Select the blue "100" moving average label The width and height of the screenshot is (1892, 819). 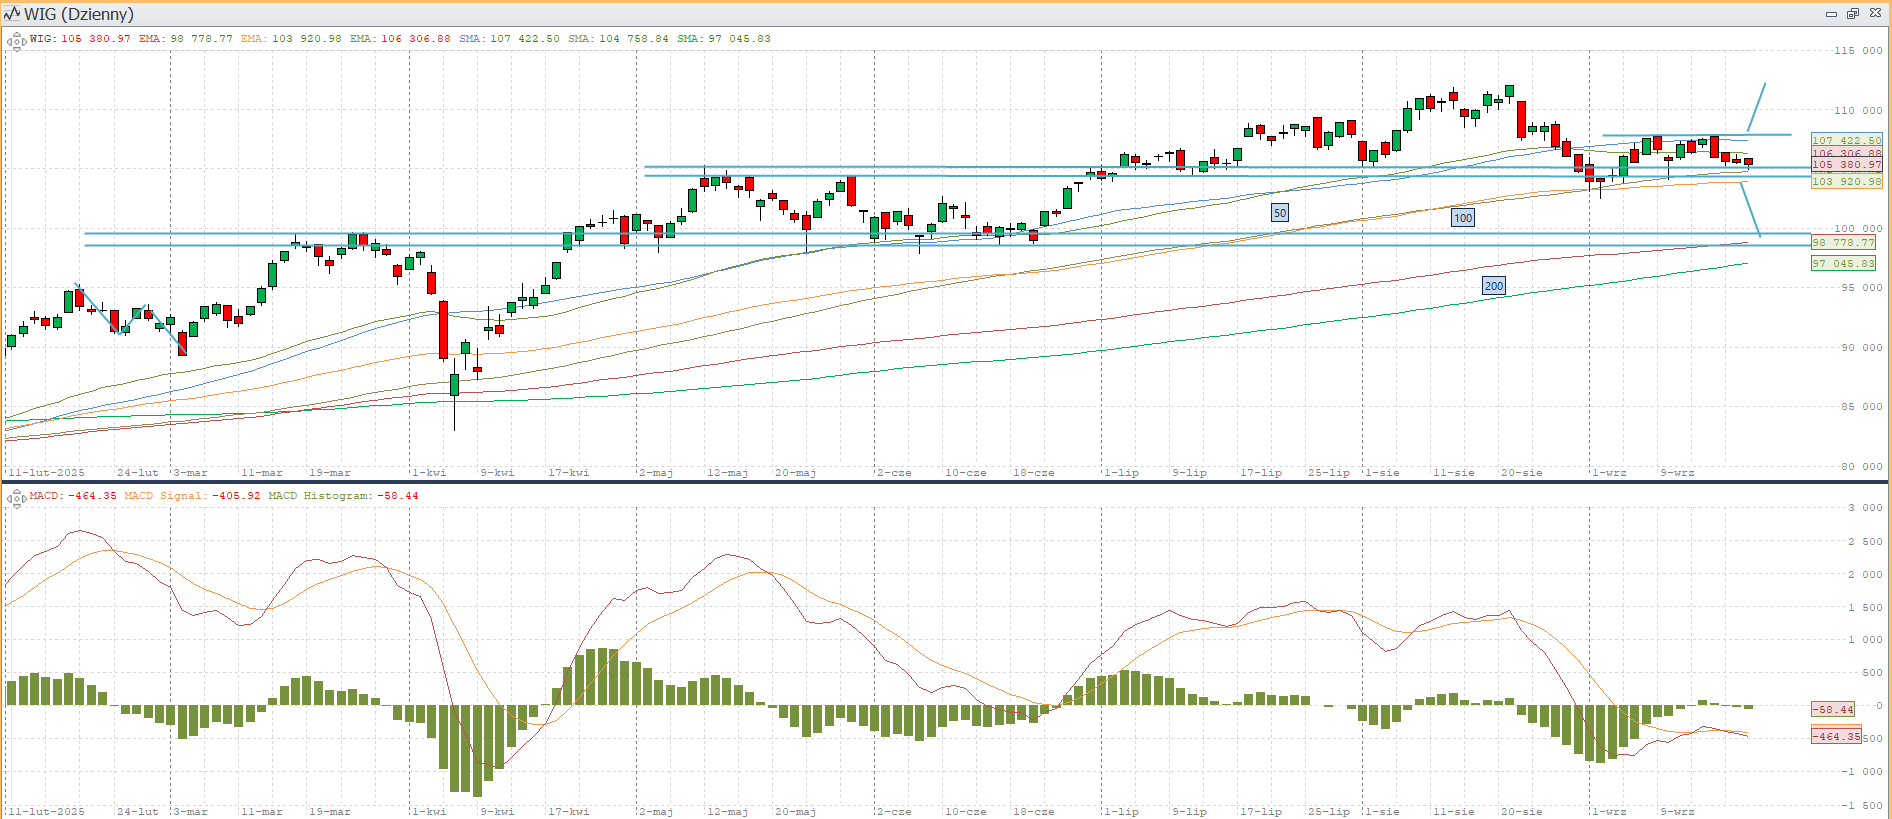(x=1462, y=218)
